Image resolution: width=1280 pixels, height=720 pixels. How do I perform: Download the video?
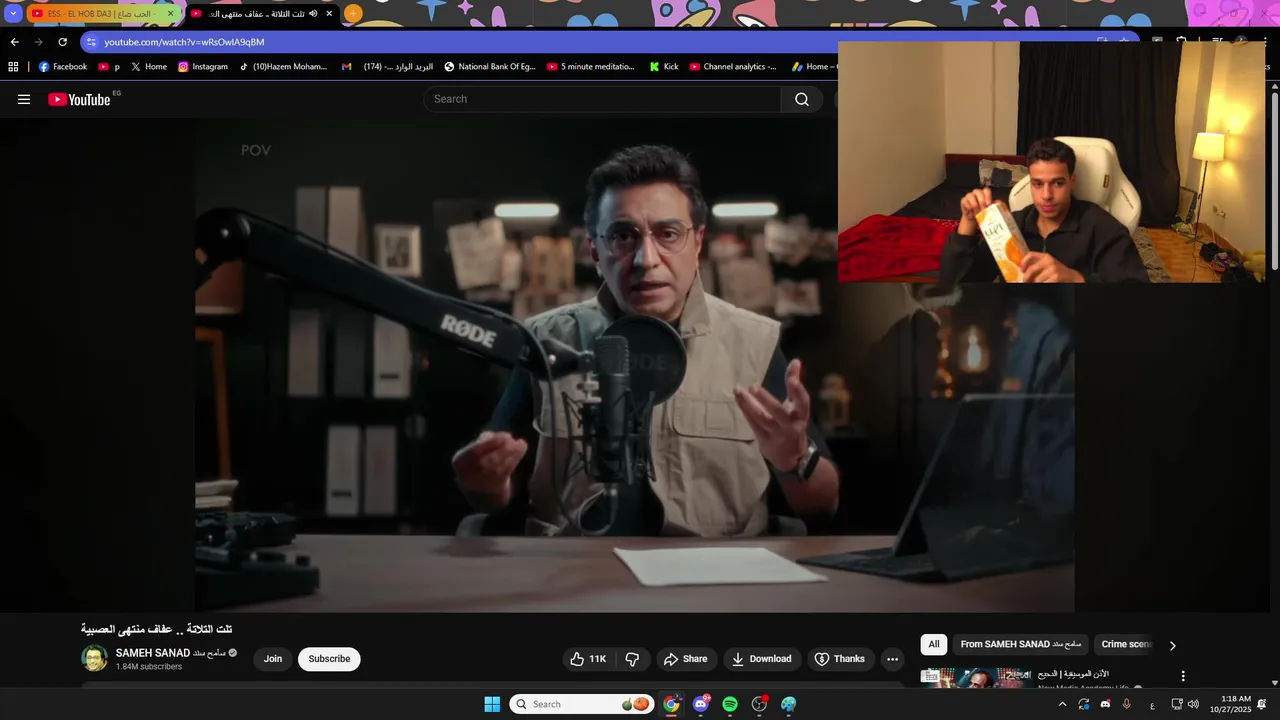[762, 659]
